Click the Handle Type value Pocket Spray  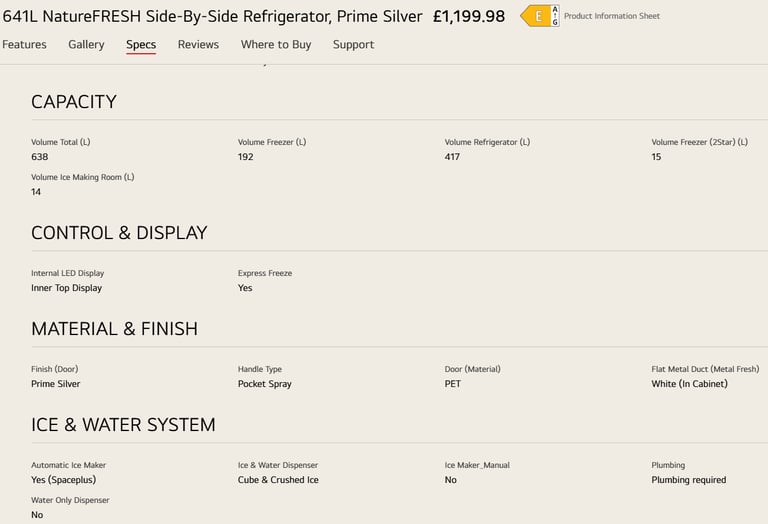264,384
